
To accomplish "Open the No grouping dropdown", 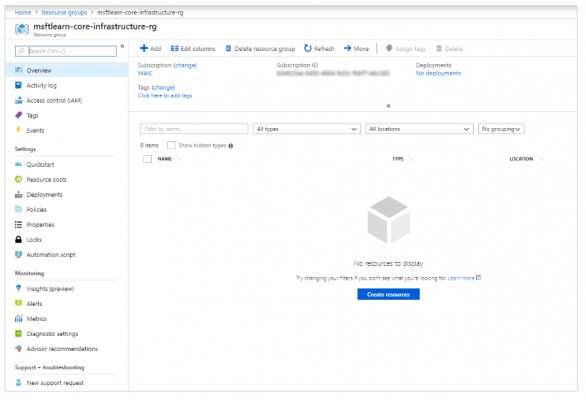I will (x=501, y=129).
